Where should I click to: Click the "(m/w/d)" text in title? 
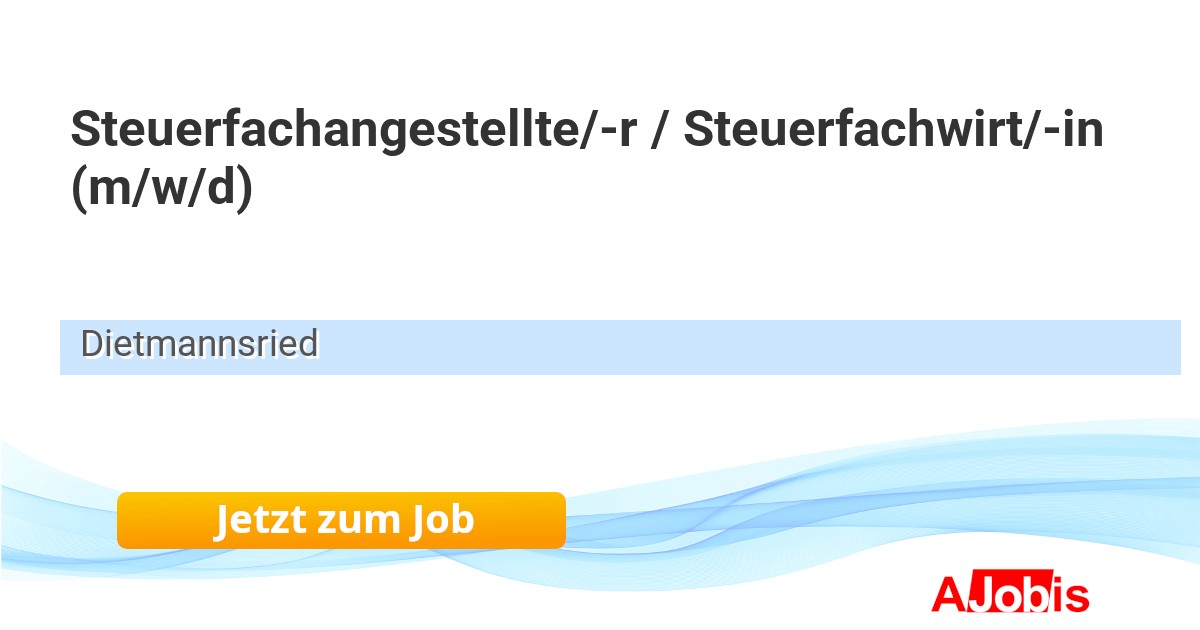click(x=162, y=189)
